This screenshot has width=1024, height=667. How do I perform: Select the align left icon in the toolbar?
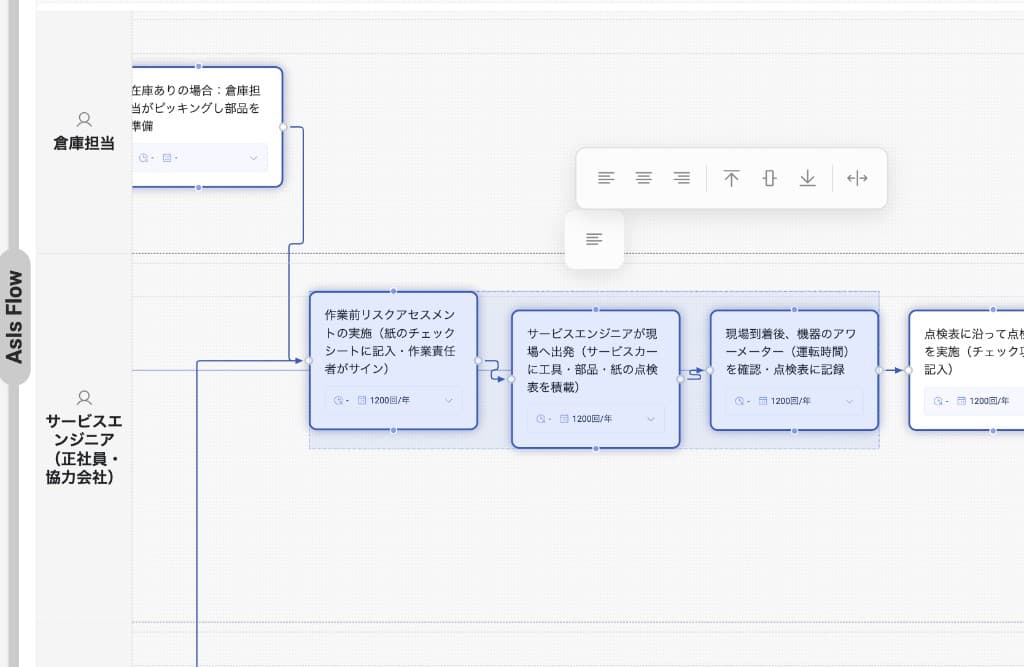[606, 178]
